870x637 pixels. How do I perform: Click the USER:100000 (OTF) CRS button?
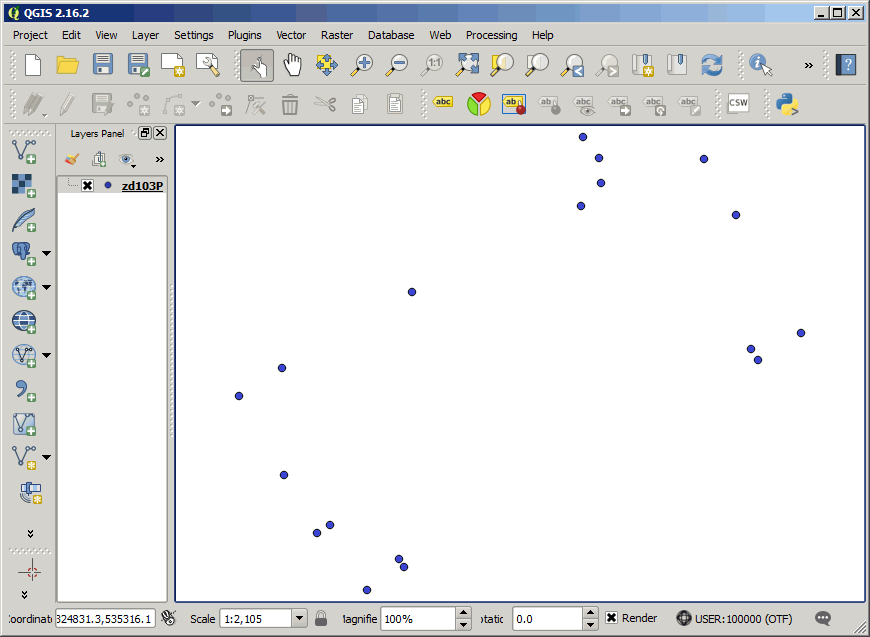tap(734, 618)
